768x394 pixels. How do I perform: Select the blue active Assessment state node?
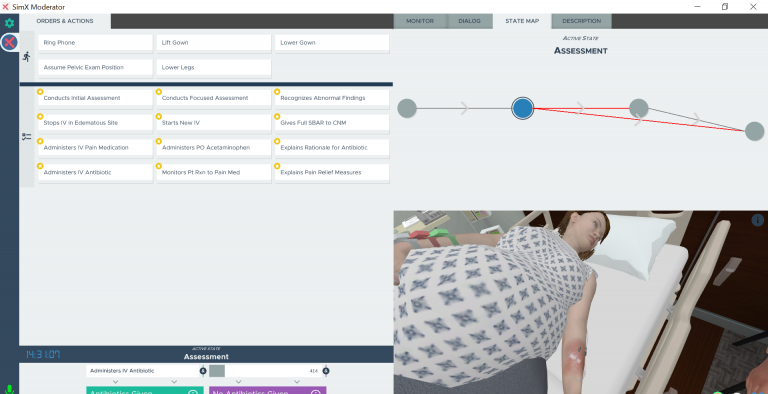click(523, 108)
